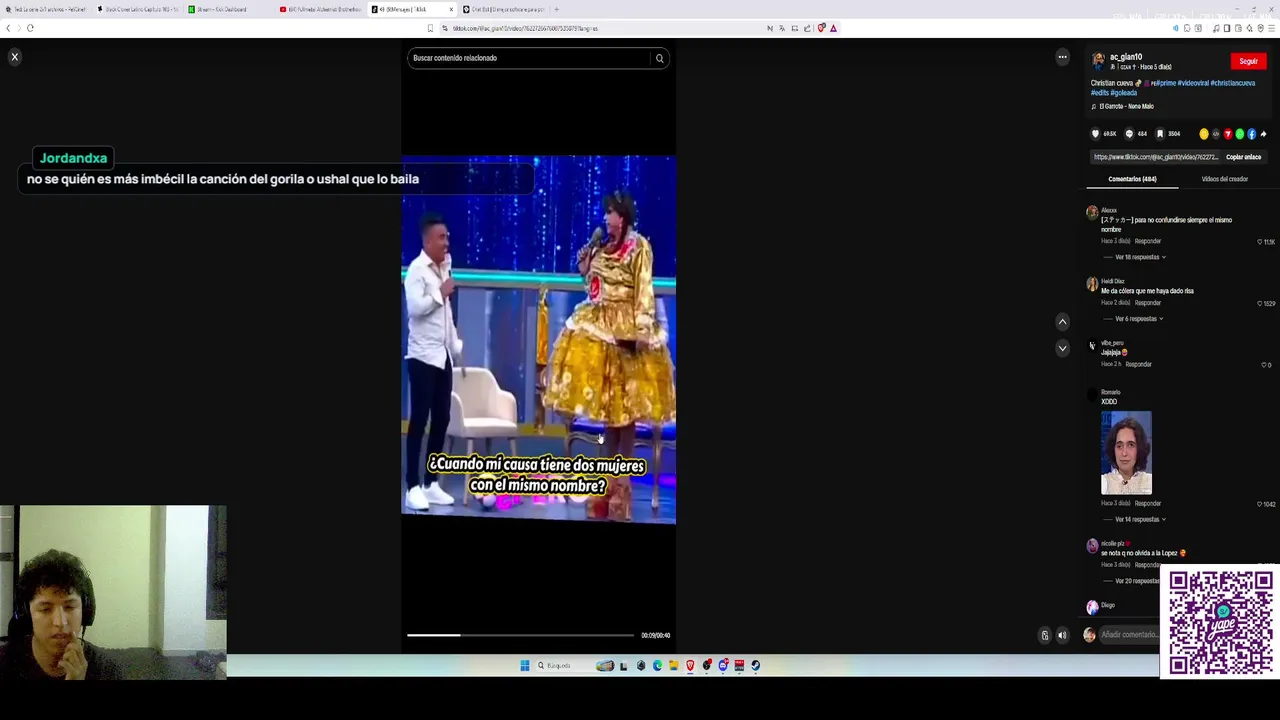
Task: Switch to Stream - Kick Dashboard tab
Action: click(x=227, y=9)
